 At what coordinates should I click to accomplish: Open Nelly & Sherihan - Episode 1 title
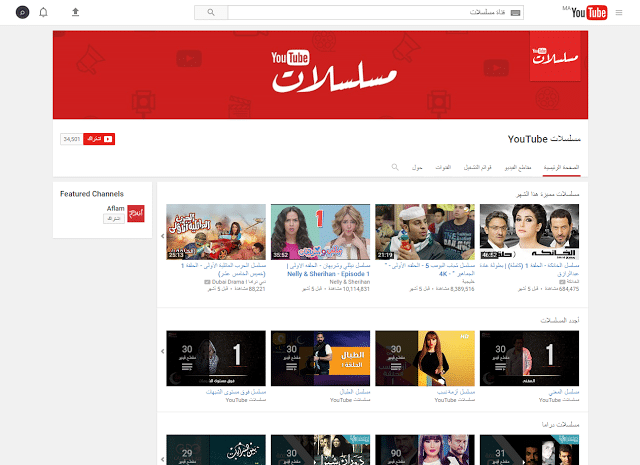(328, 270)
